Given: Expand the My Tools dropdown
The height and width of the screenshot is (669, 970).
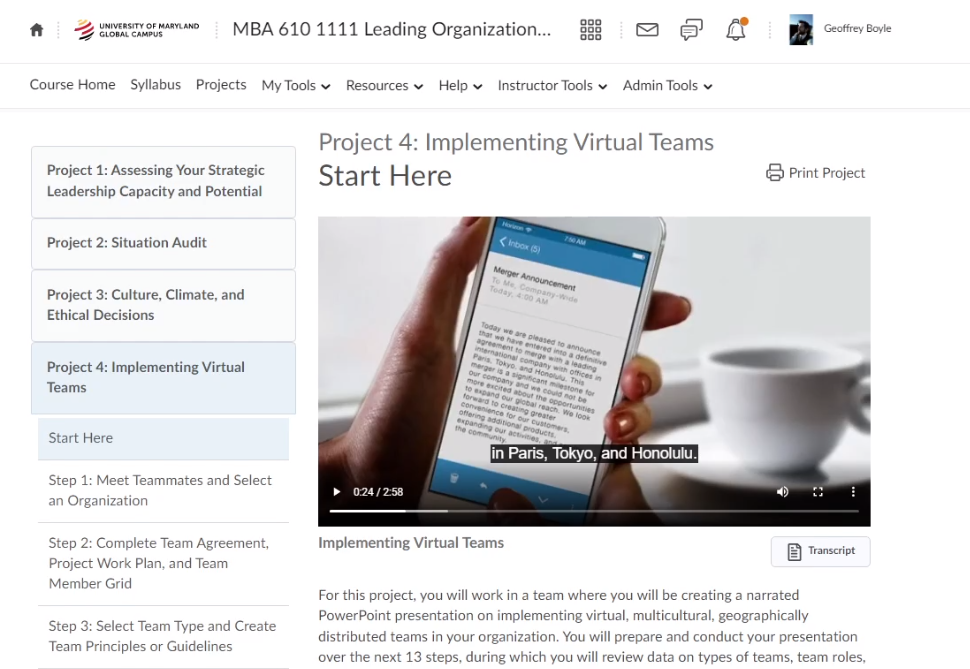Looking at the screenshot, I should tap(295, 86).
